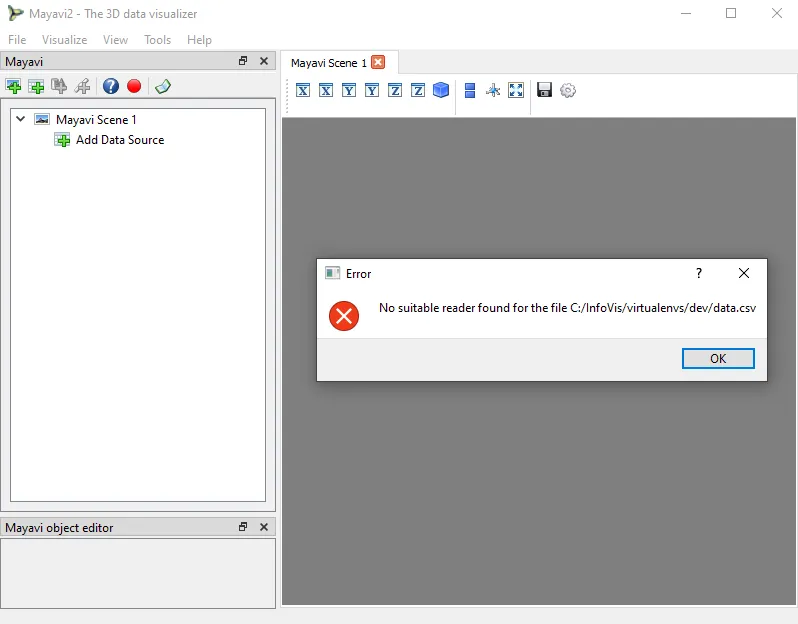
Task: Maximize the Mayavi2 window
Action: pyautogui.click(x=731, y=13)
